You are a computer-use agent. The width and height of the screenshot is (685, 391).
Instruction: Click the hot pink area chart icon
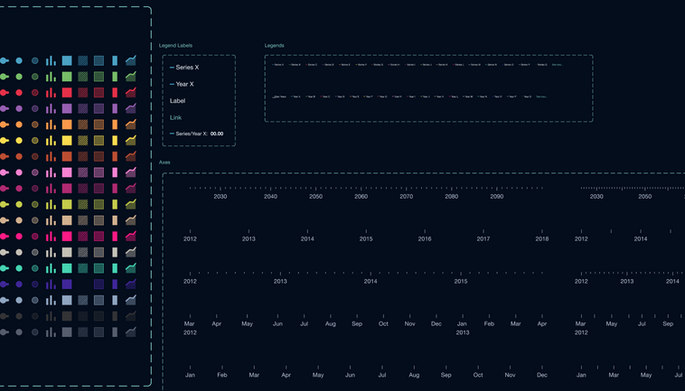point(131,236)
